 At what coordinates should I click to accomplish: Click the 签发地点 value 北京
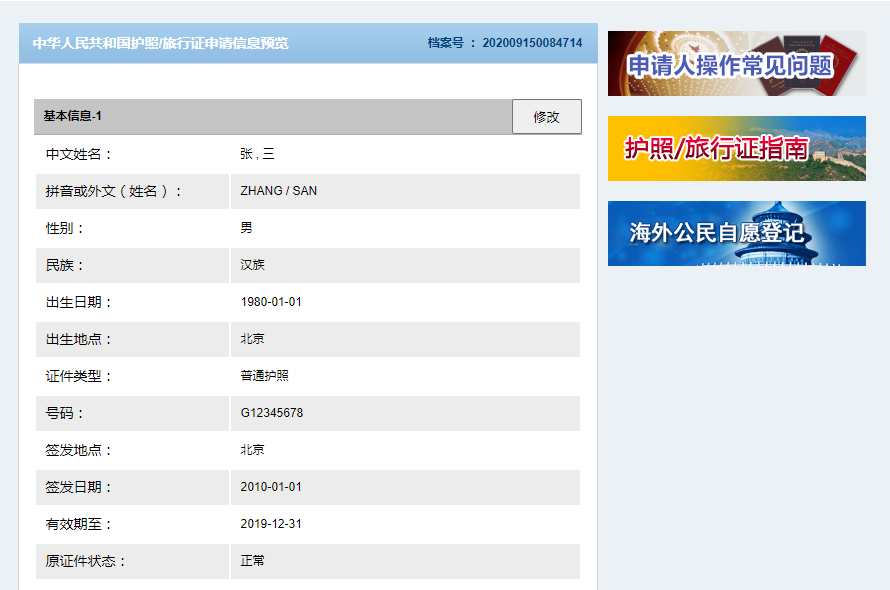pyautogui.click(x=253, y=450)
